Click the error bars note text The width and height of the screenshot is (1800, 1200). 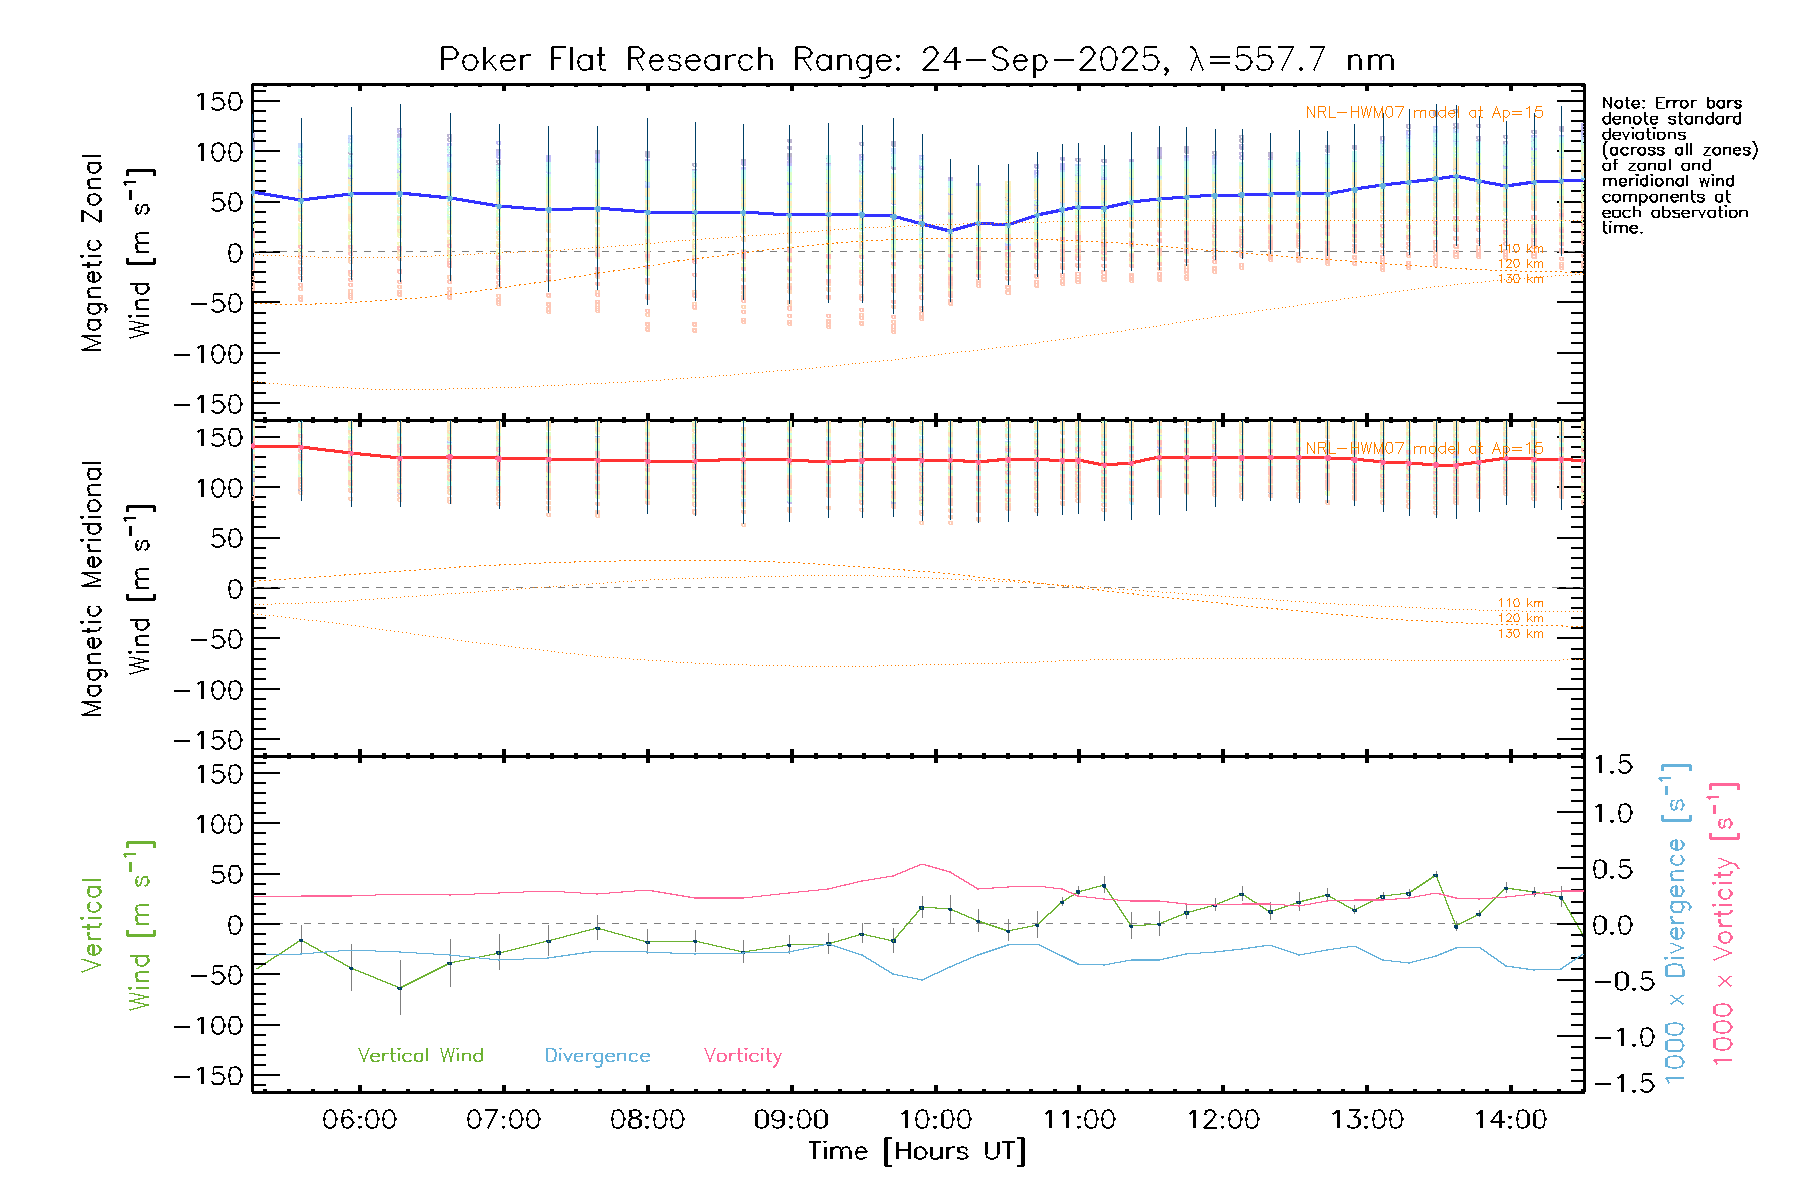tap(1677, 165)
